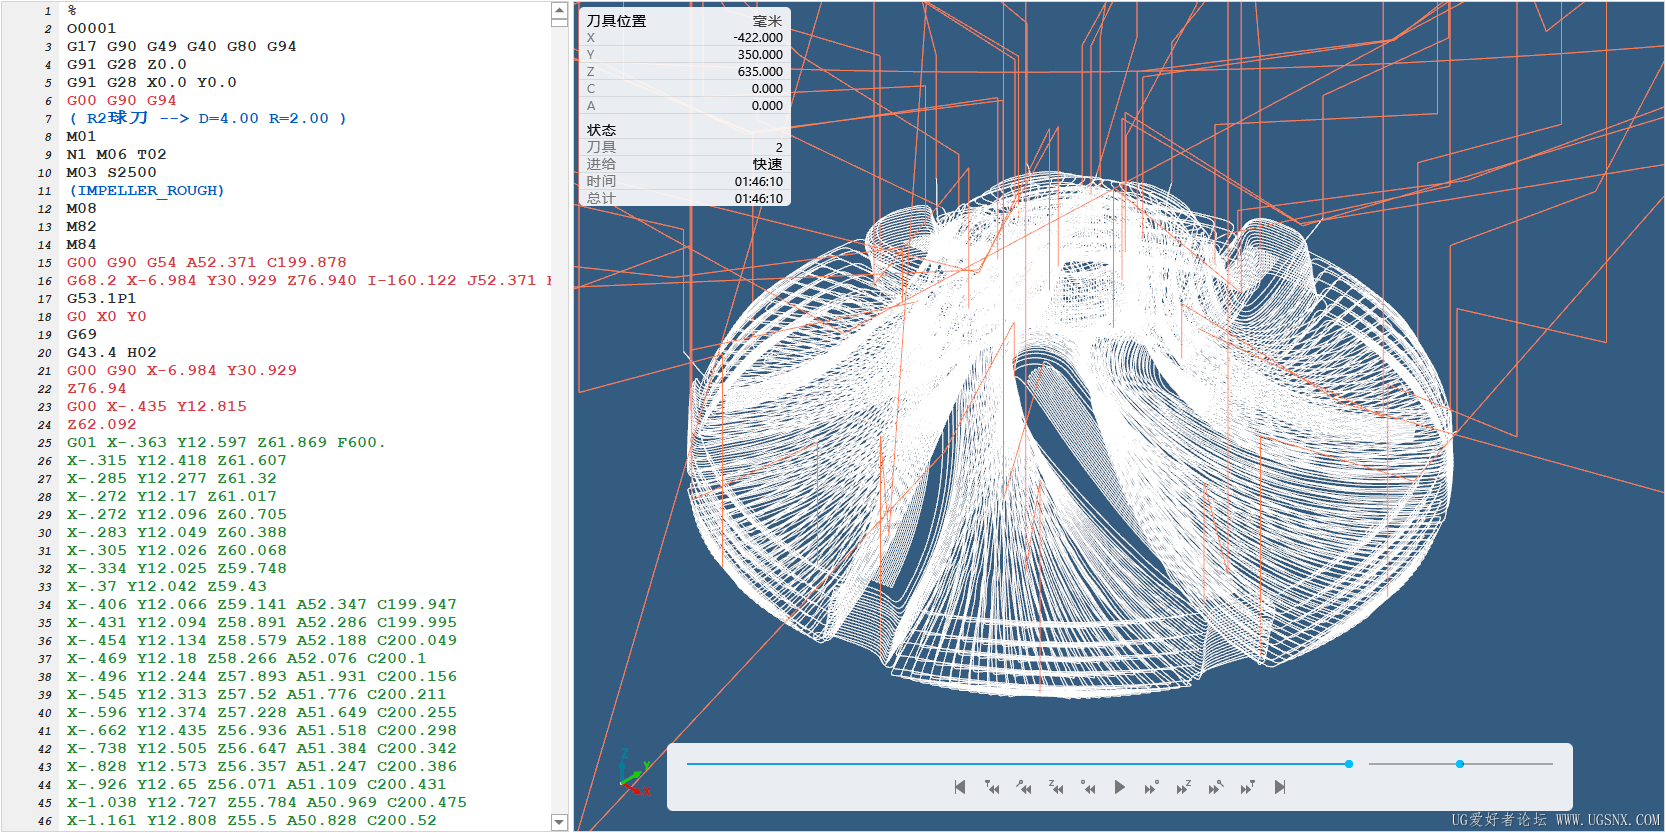Step forward to next tool change
This screenshot has height=833, width=1666.
[x=1248, y=787]
